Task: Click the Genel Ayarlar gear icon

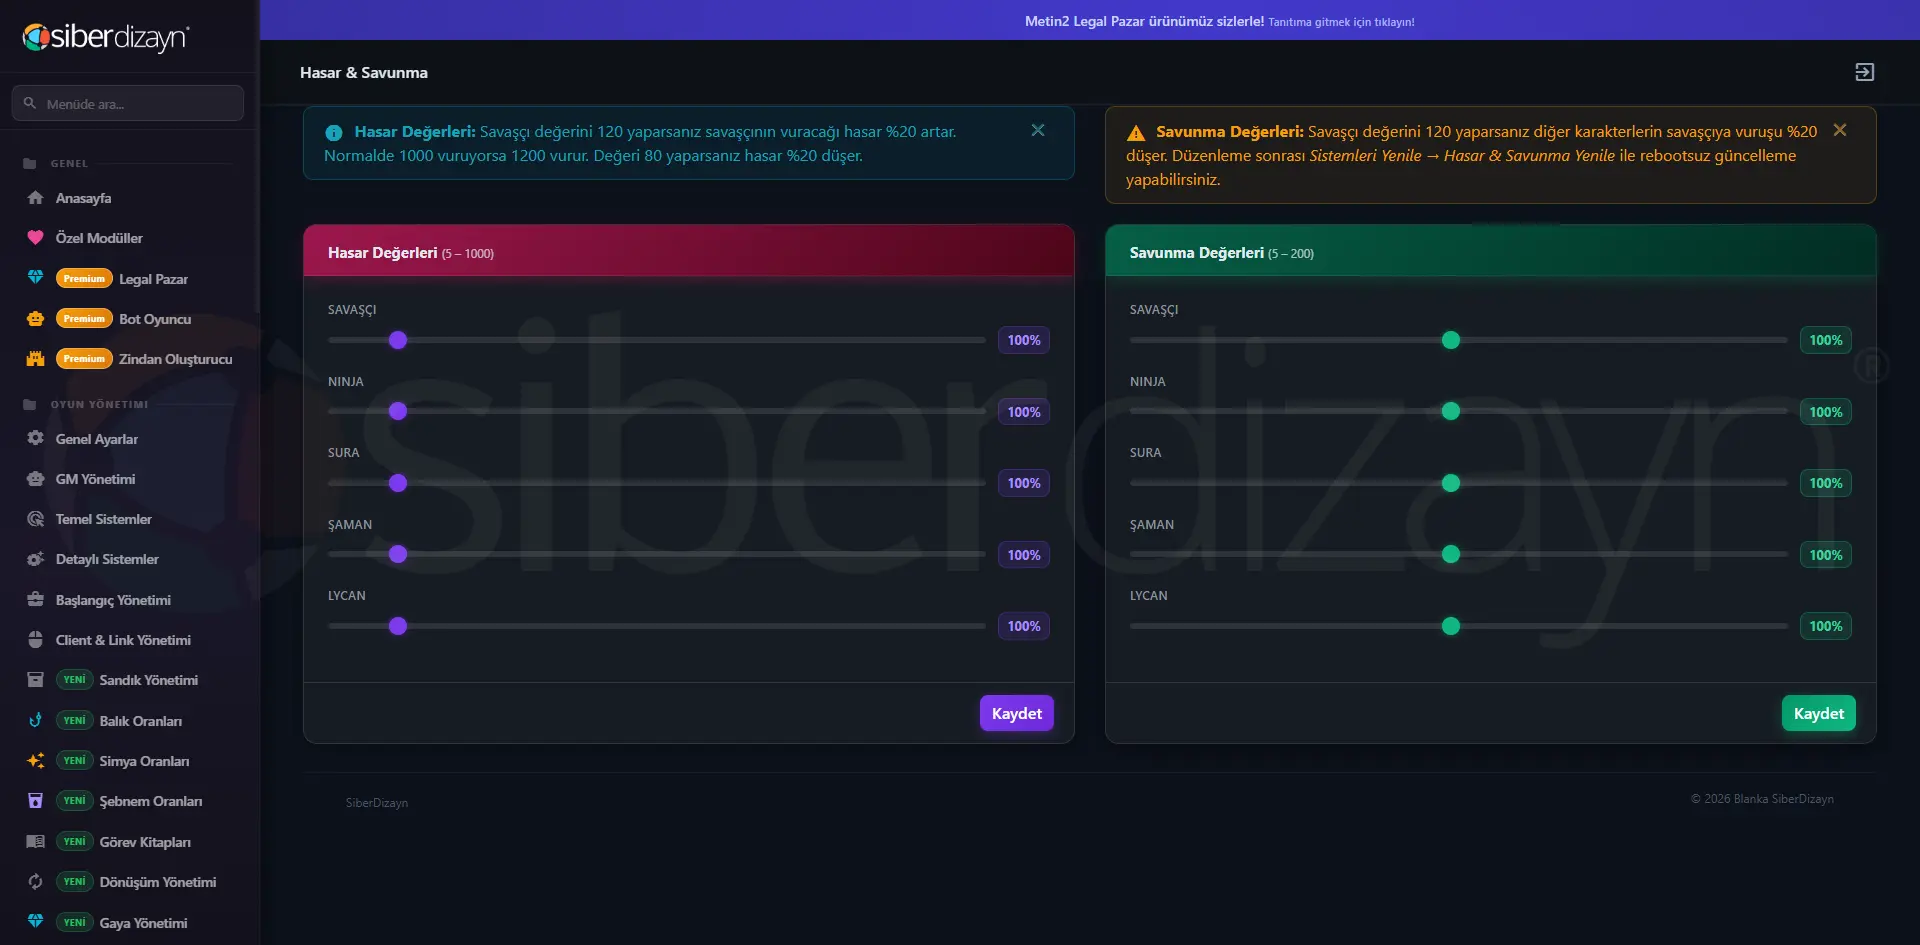Action: click(36, 439)
